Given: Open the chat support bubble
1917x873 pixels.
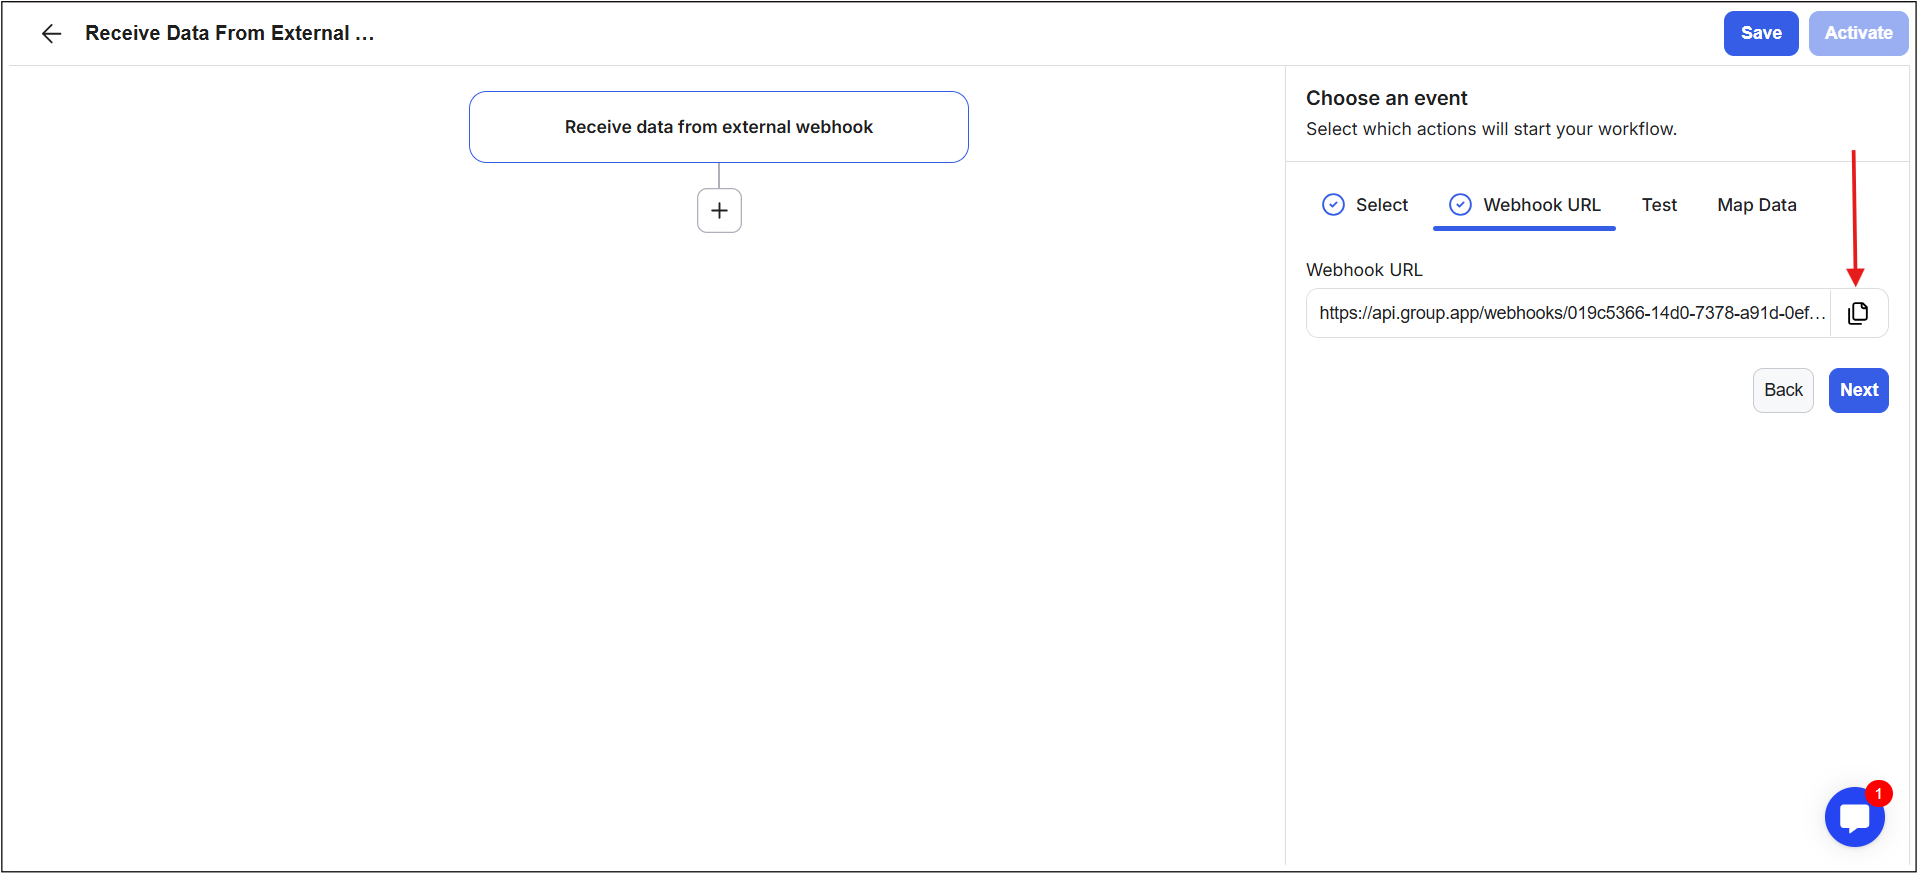Looking at the screenshot, I should point(1854,818).
